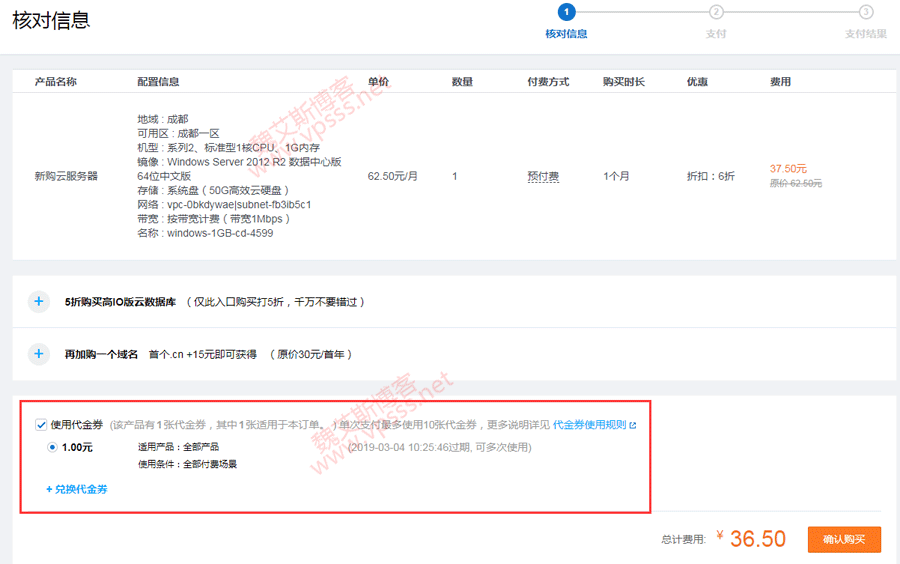This screenshot has width=900, height=564.
Task: Click the step 2 payment circle icon
Action: [716, 12]
